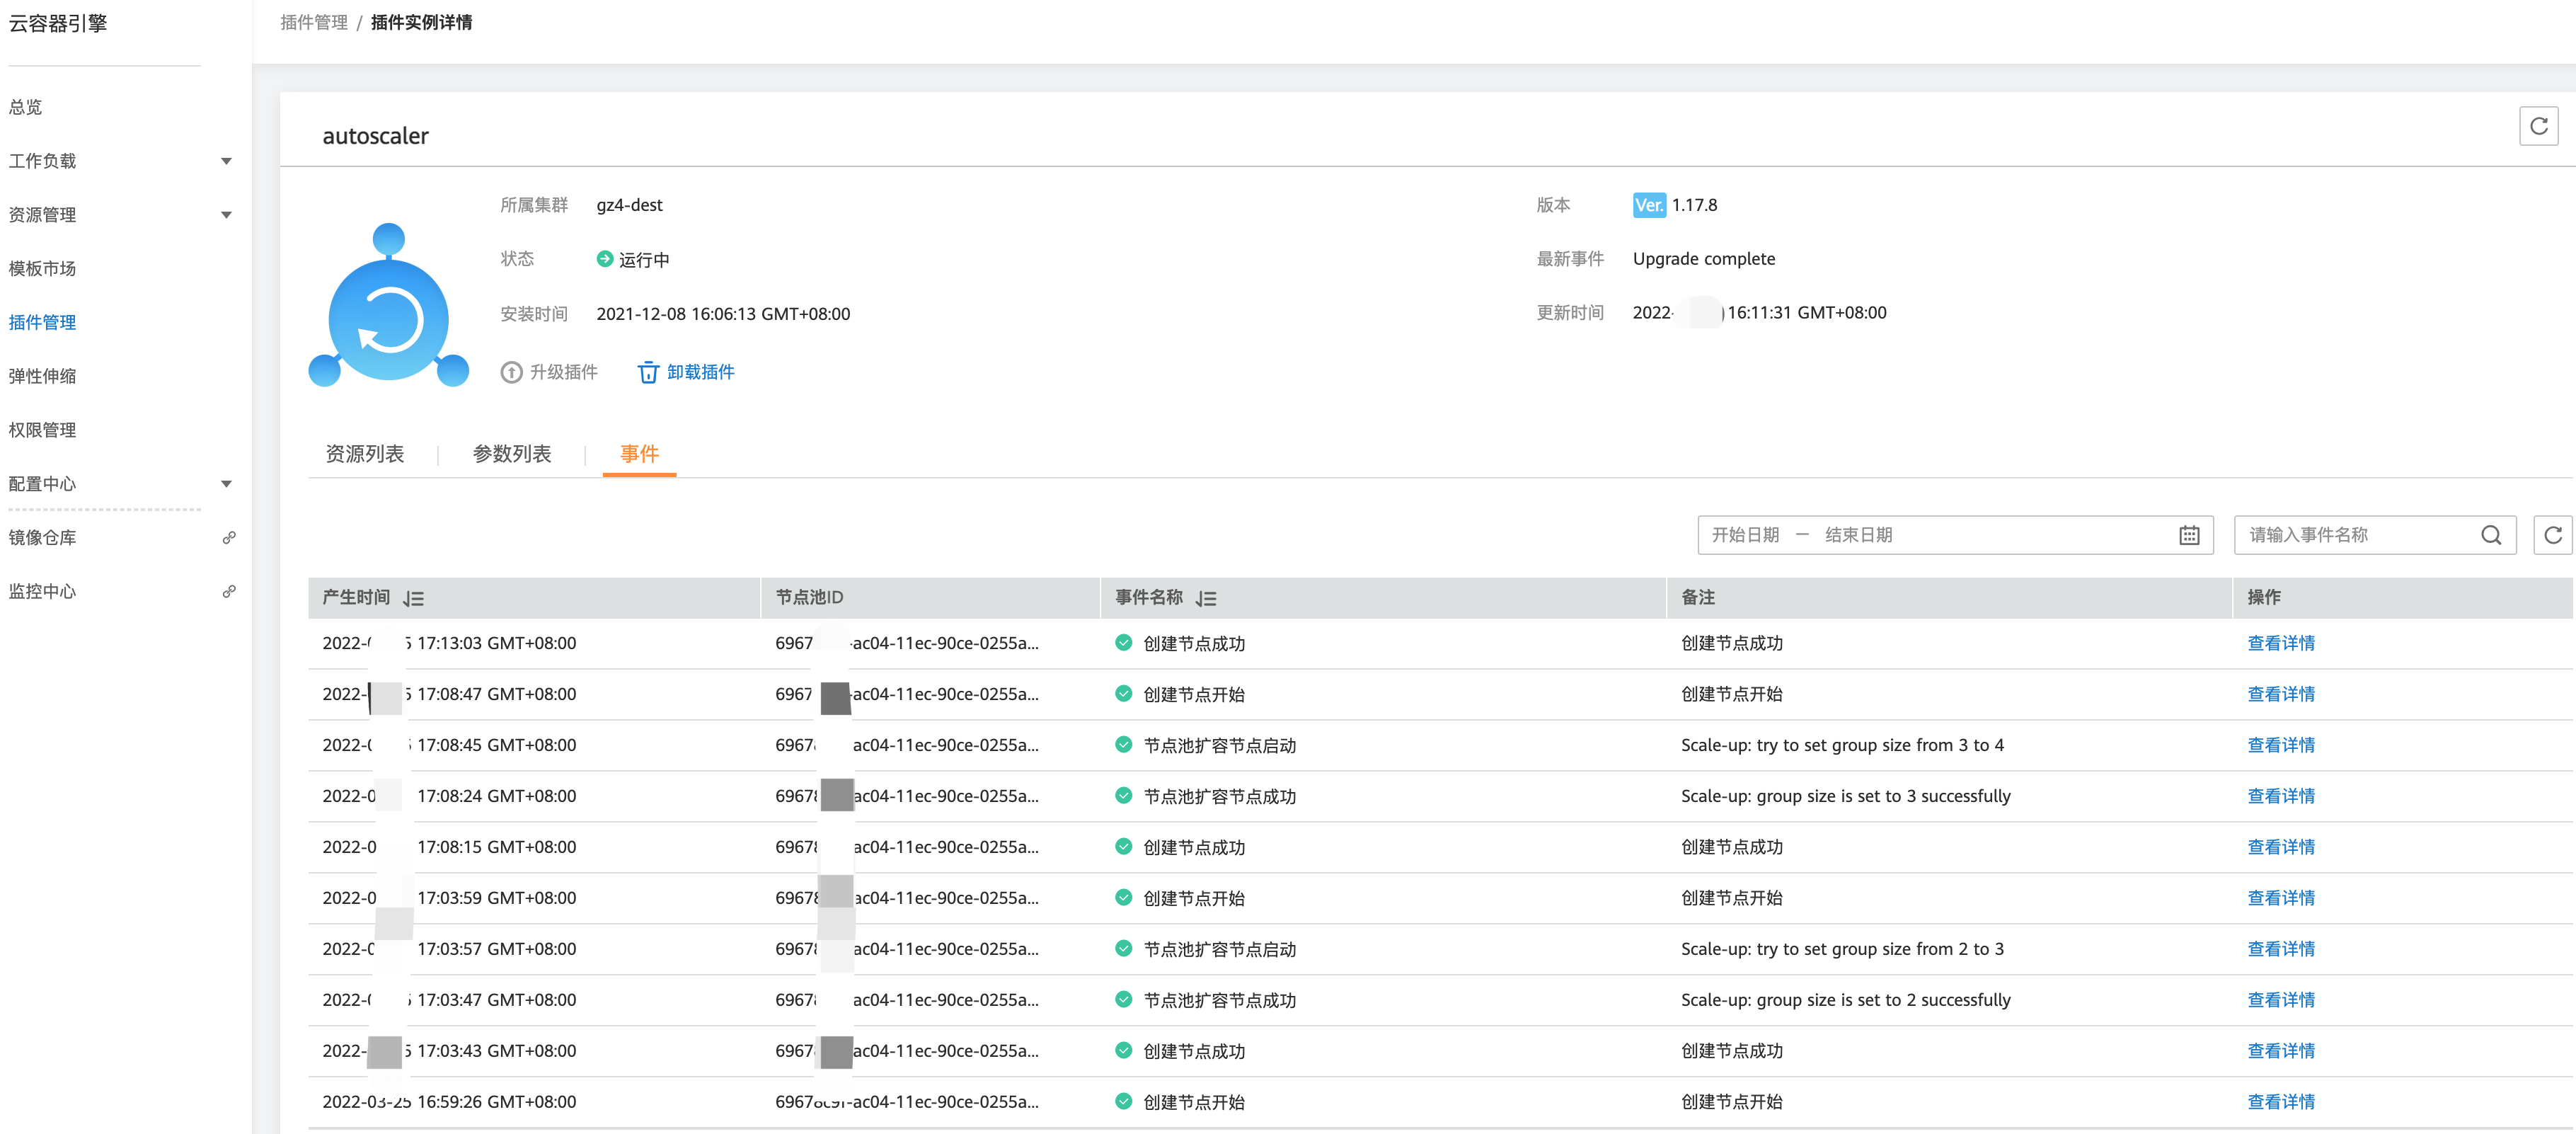The width and height of the screenshot is (2576, 1134).
Task: Click the external link icon next to 镜像仓库
Action: [229, 538]
